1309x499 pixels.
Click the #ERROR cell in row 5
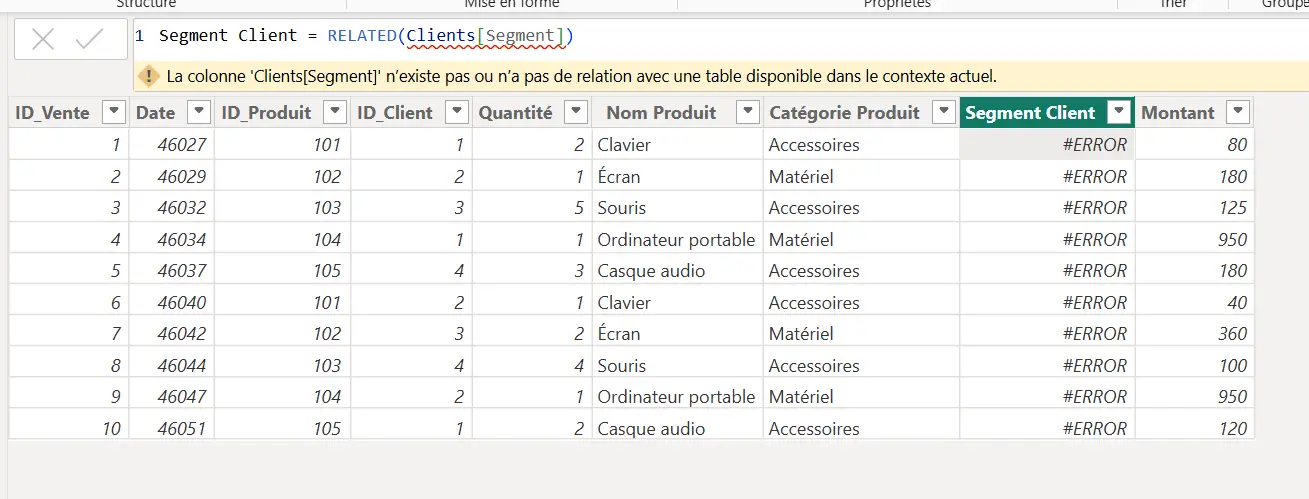tap(1047, 271)
